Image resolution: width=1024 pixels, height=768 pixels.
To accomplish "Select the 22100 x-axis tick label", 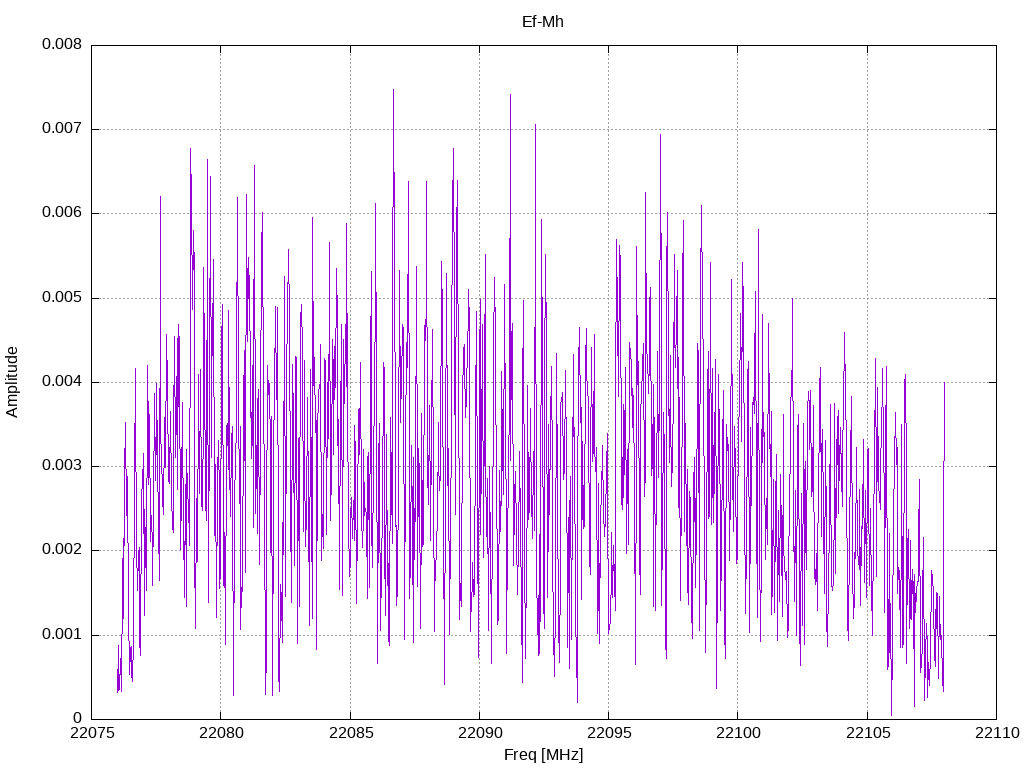I will click(738, 733).
